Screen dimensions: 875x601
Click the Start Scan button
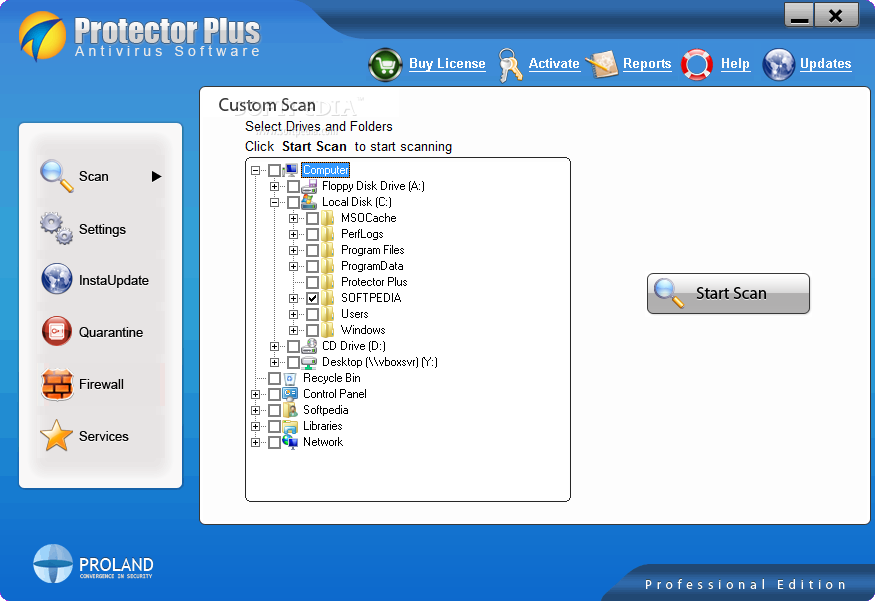tap(728, 294)
